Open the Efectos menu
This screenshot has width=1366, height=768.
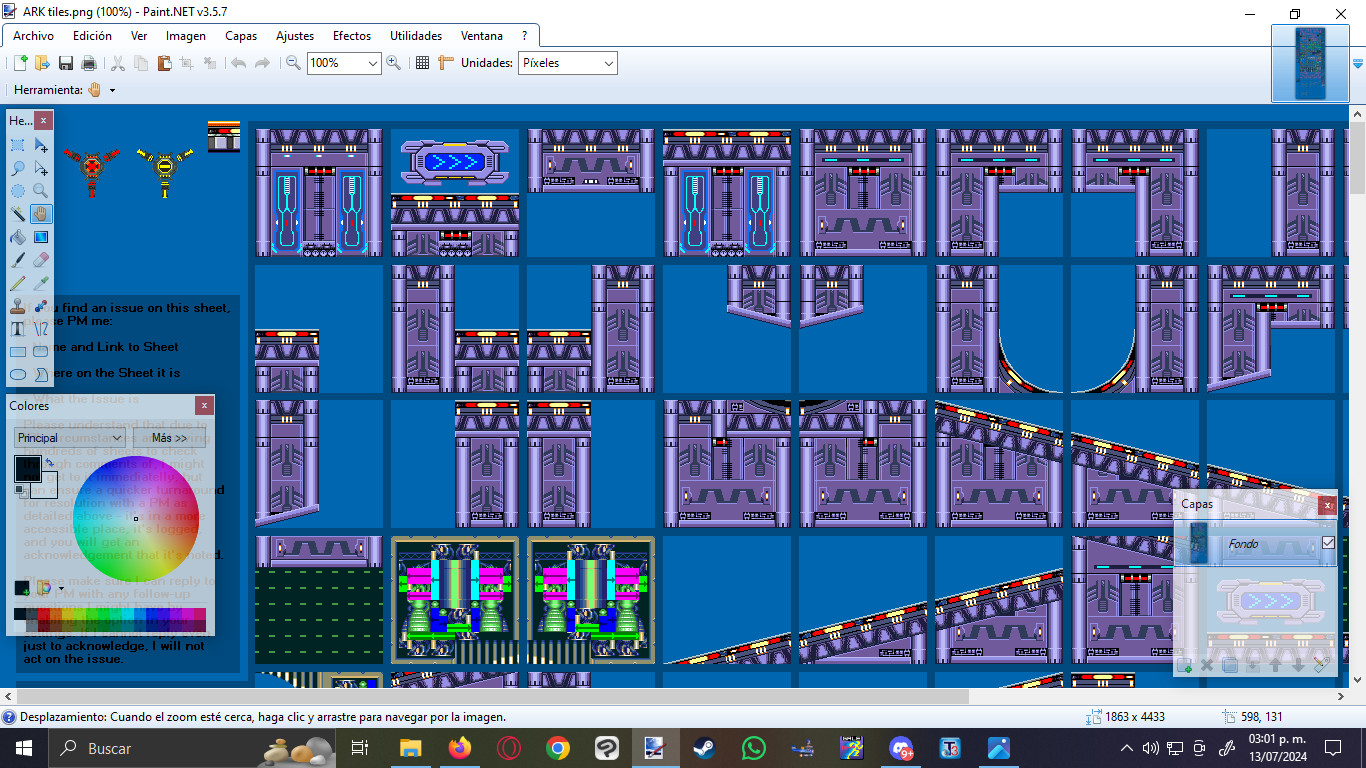tap(351, 35)
